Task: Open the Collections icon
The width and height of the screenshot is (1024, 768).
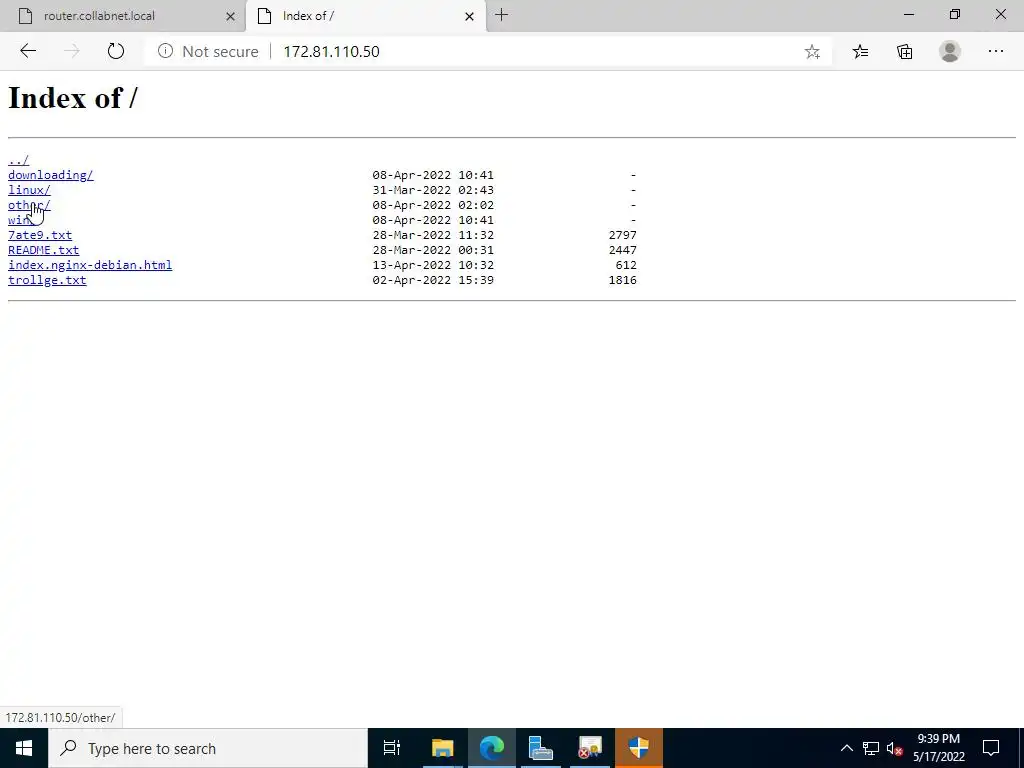Action: point(904,52)
